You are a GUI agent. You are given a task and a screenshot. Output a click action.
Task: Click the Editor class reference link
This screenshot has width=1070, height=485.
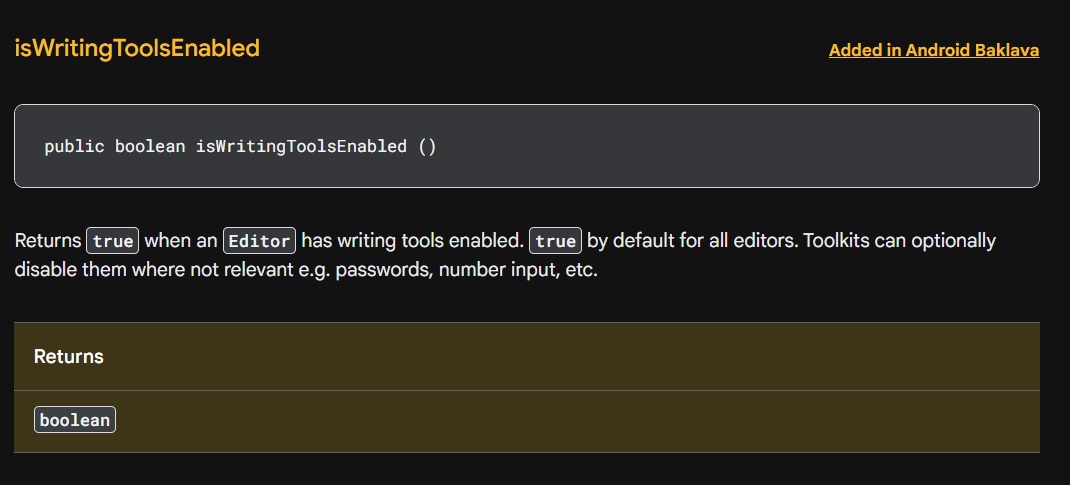pos(259,241)
